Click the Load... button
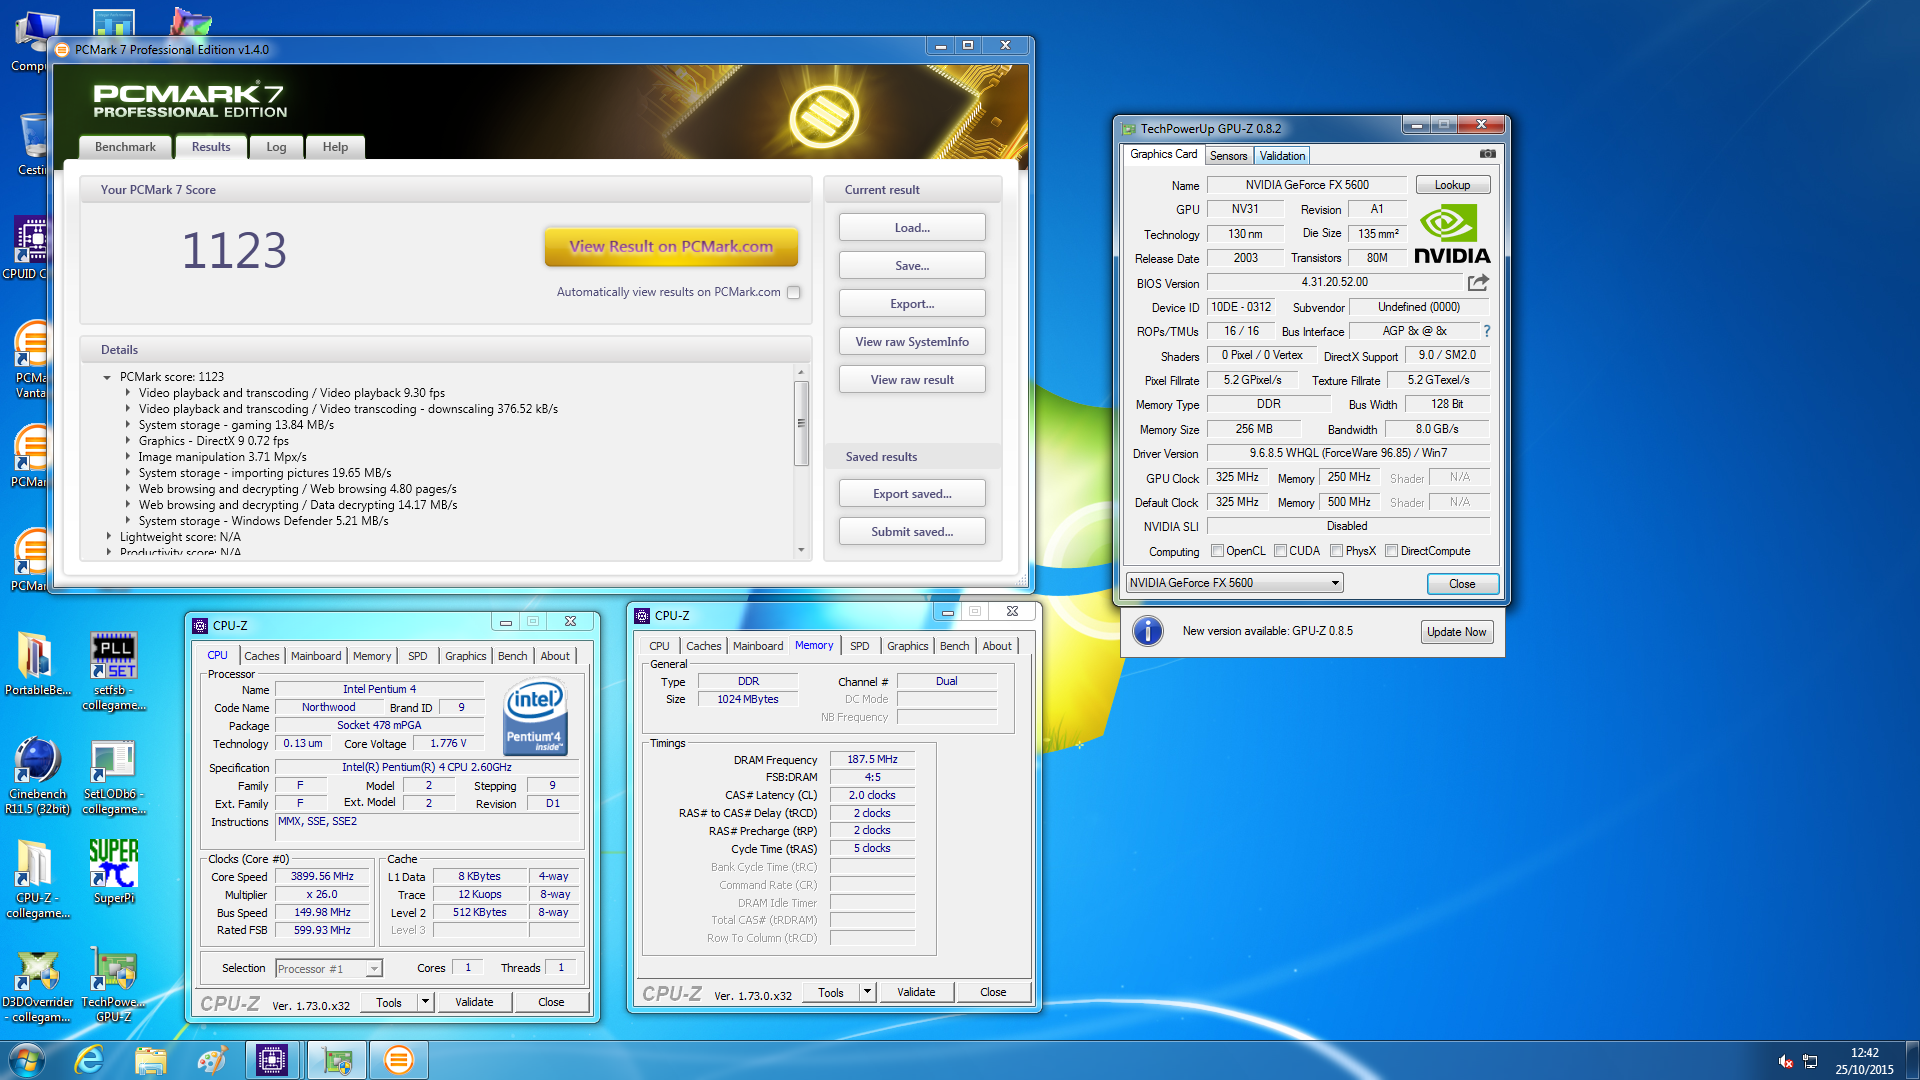1920x1080 pixels. pos(912,228)
